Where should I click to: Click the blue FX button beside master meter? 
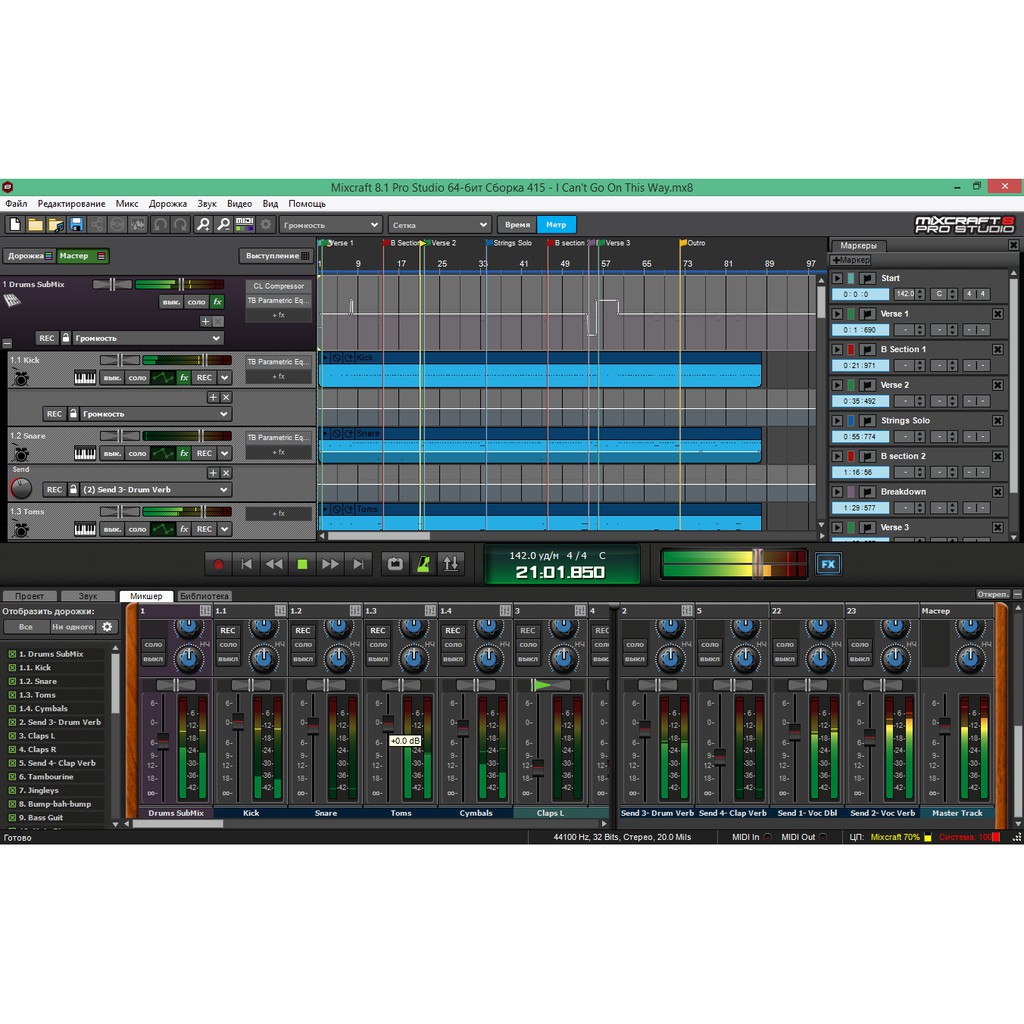pyautogui.click(x=828, y=564)
